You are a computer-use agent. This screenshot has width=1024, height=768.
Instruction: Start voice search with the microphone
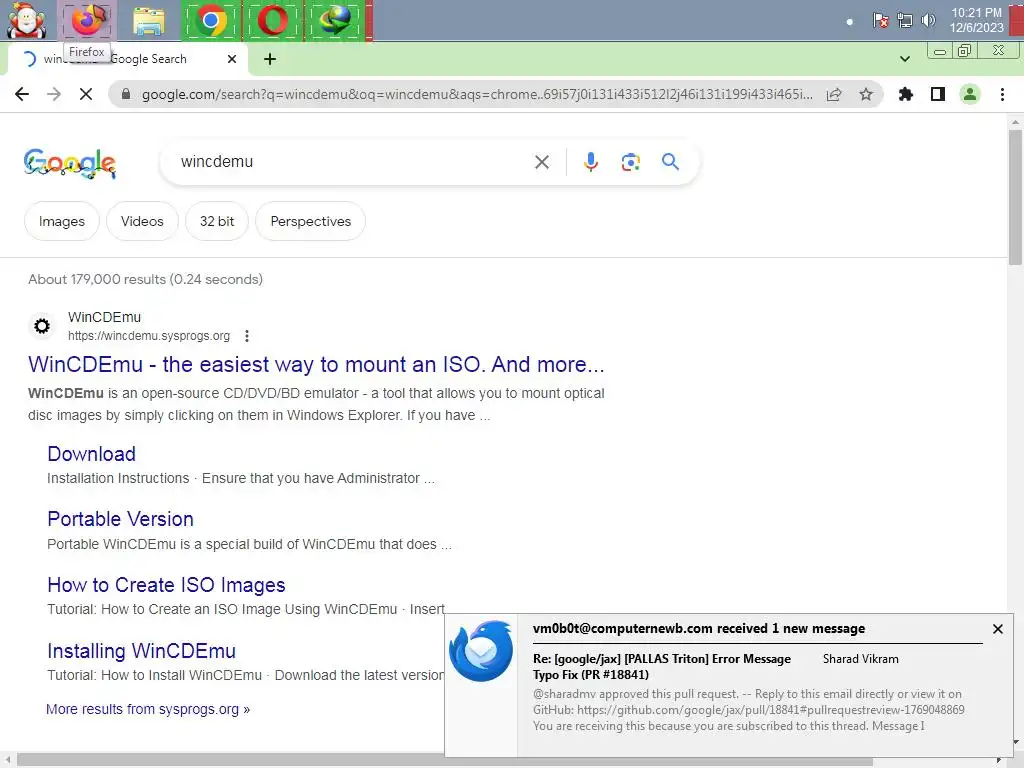[591, 162]
